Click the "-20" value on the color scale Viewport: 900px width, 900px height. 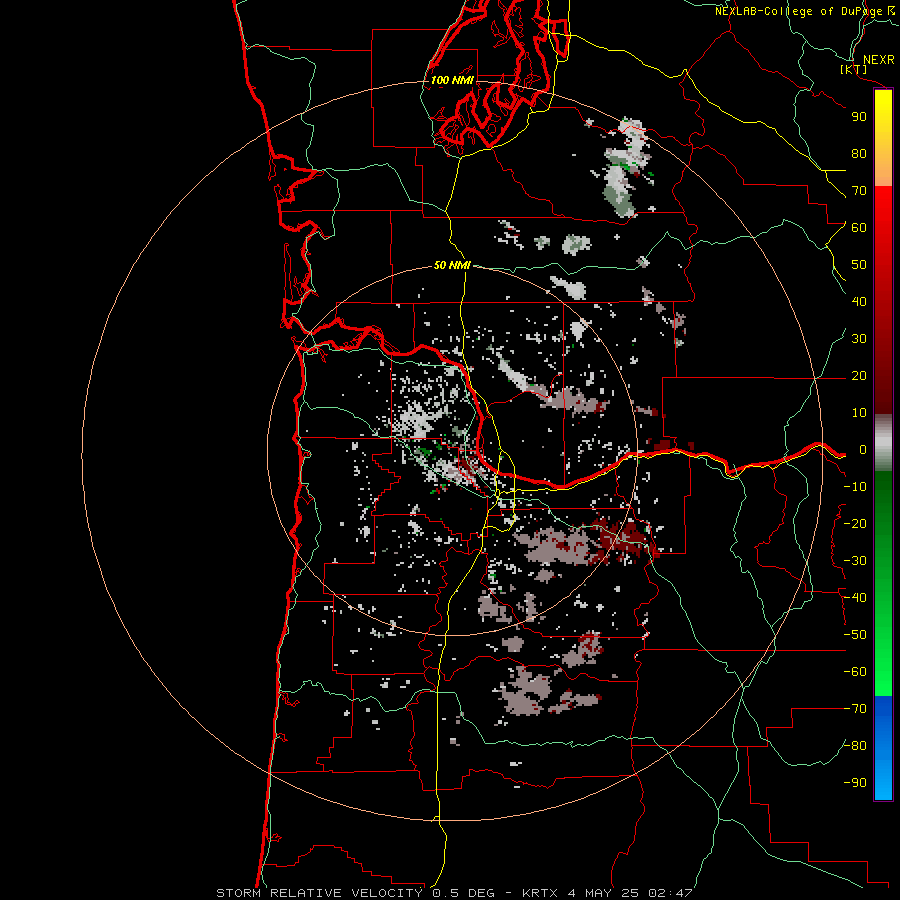click(x=855, y=523)
